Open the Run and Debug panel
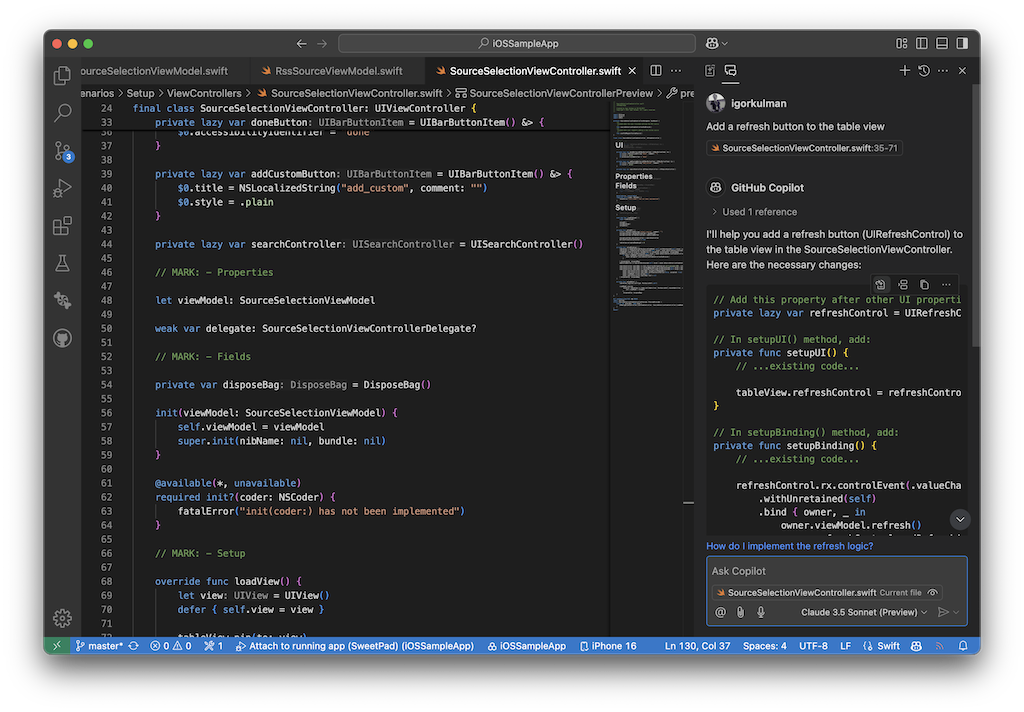This screenshot has width=1024, height=712. 62,187
